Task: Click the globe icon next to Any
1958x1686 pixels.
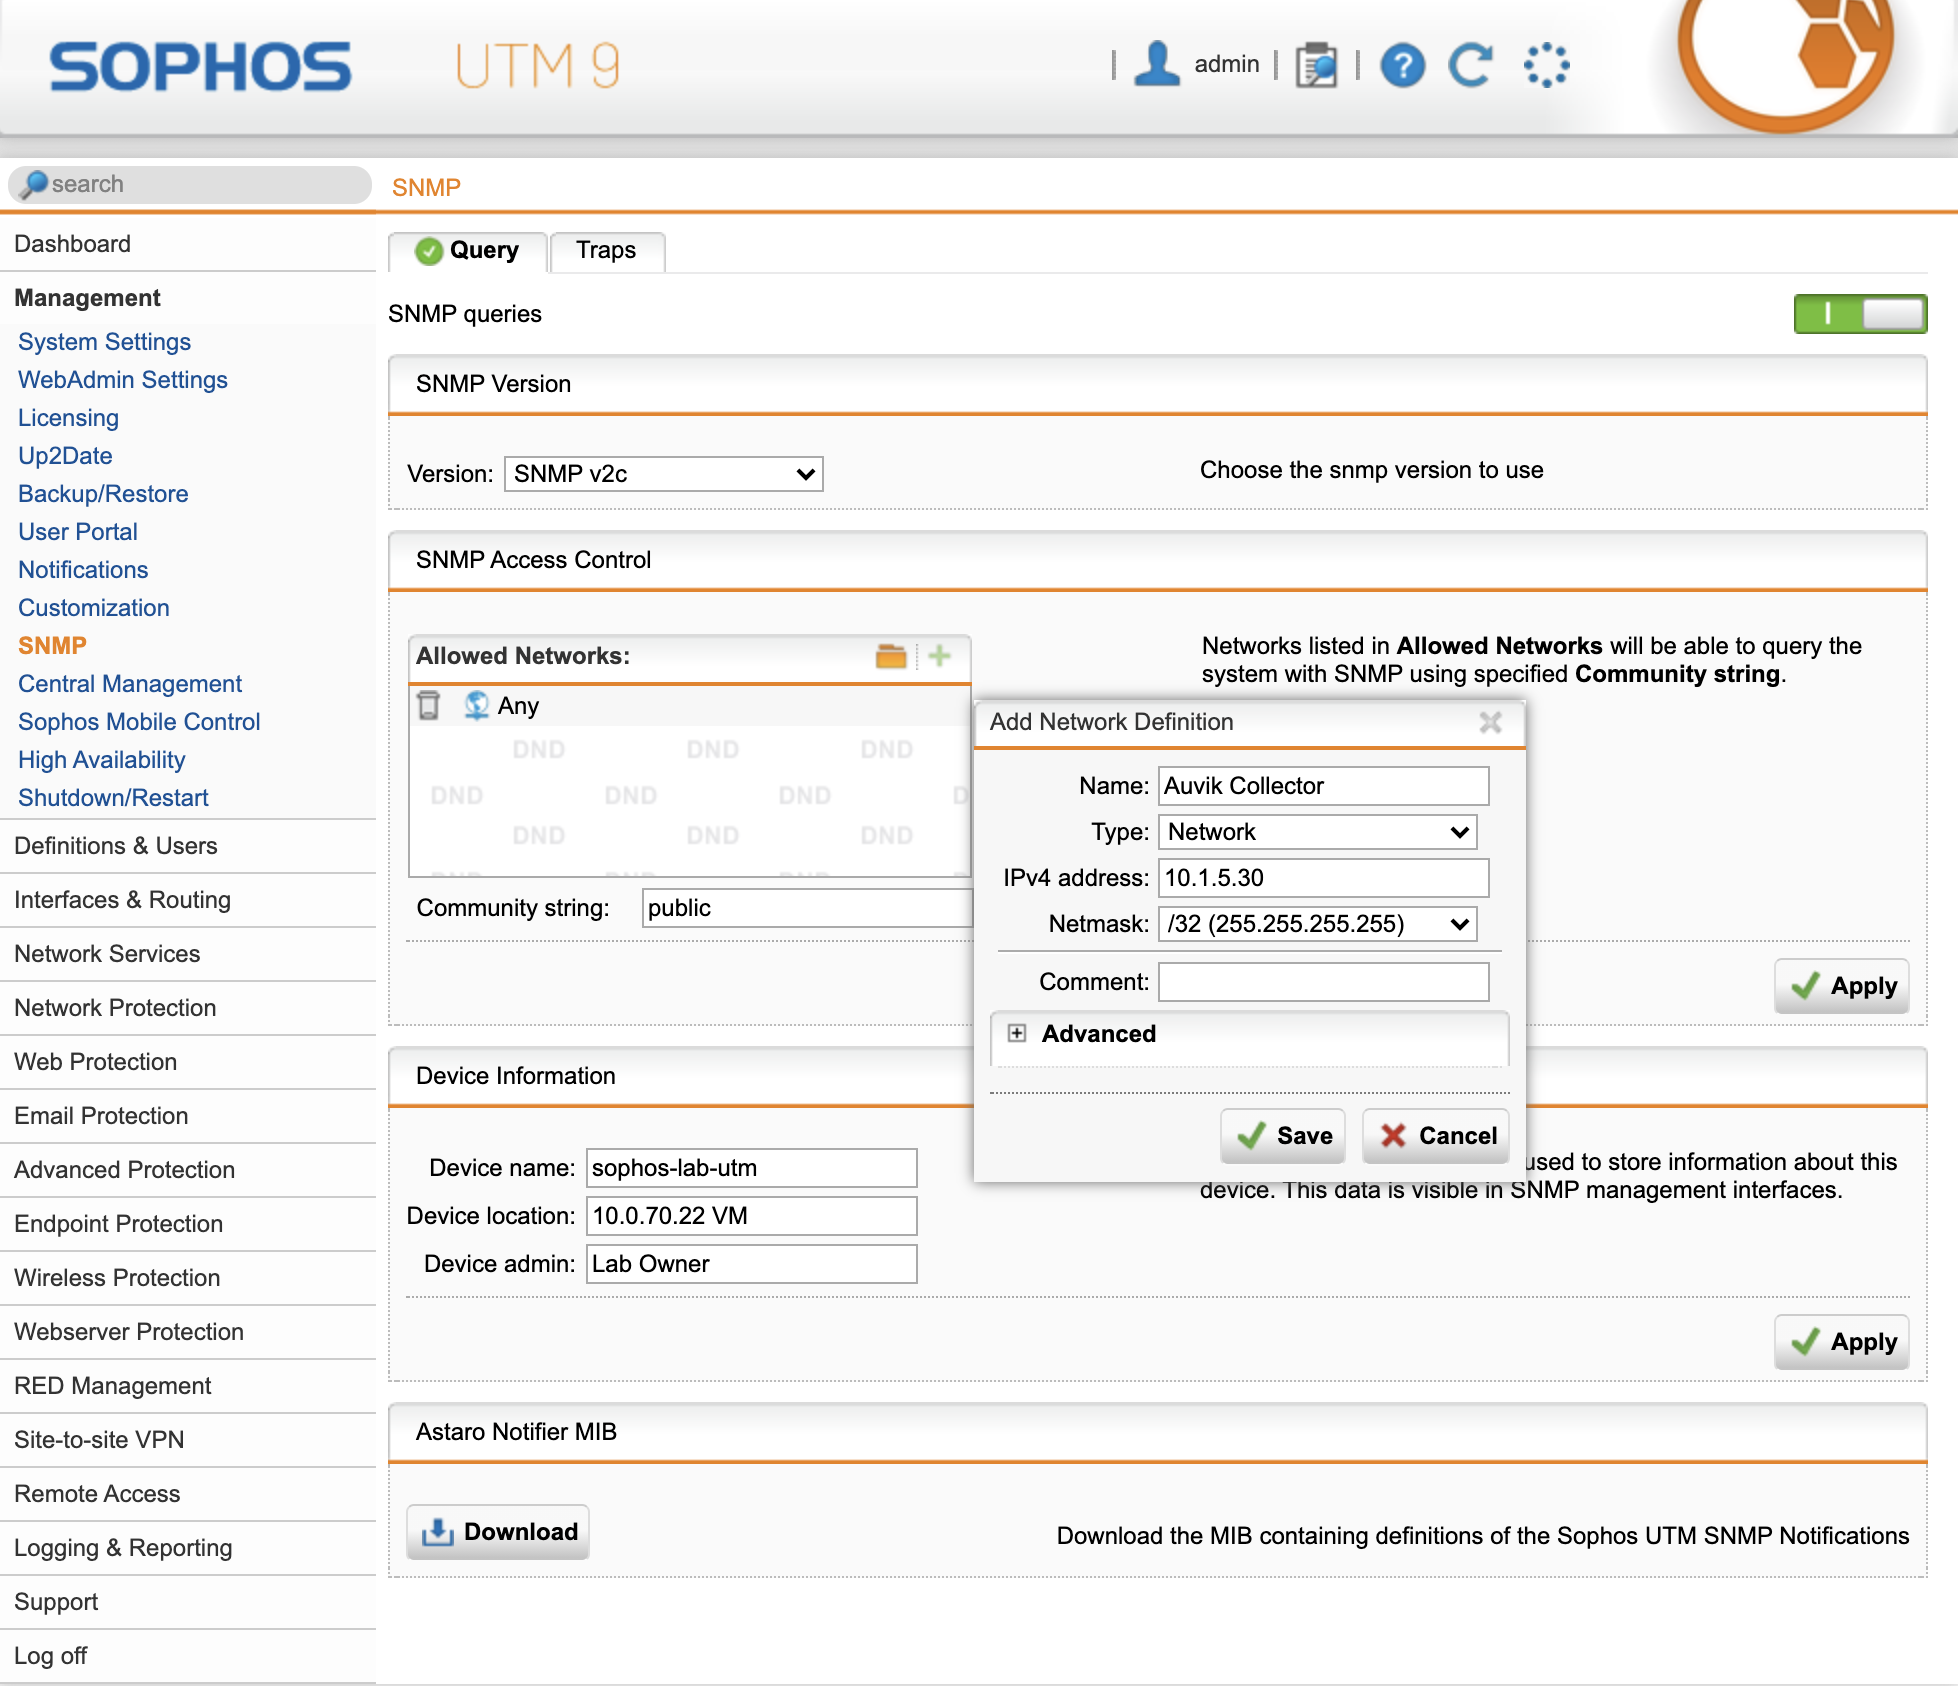Action: click(x=476, y=705)
